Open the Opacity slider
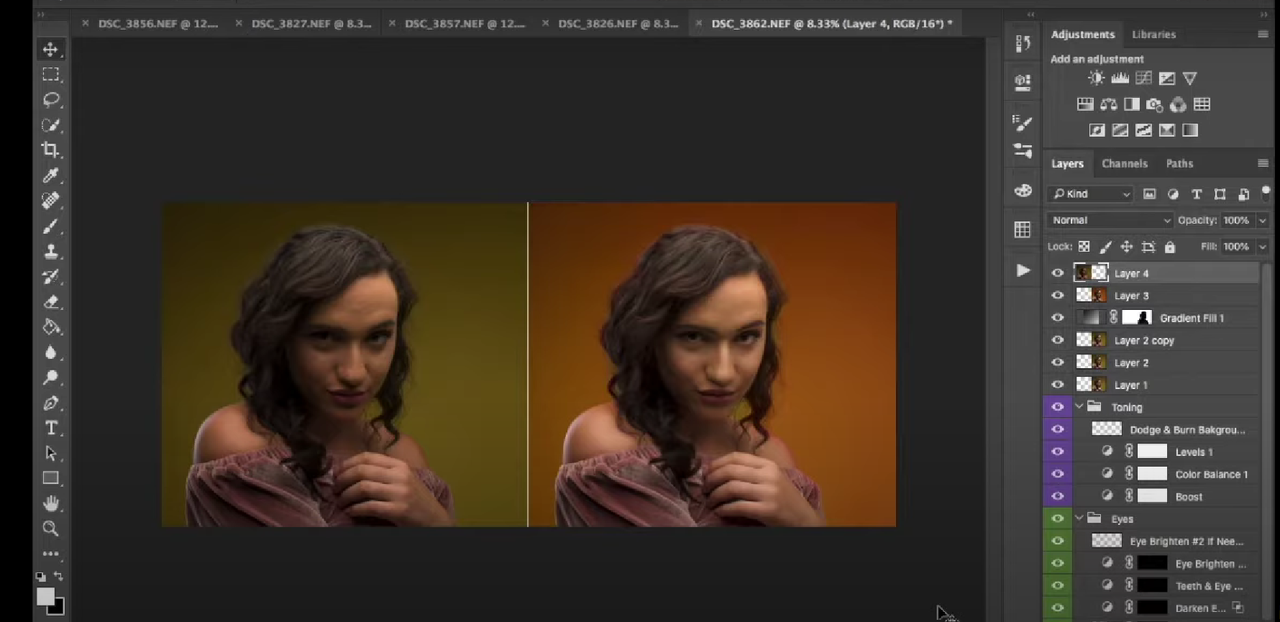 click(x=1261, y=220)
